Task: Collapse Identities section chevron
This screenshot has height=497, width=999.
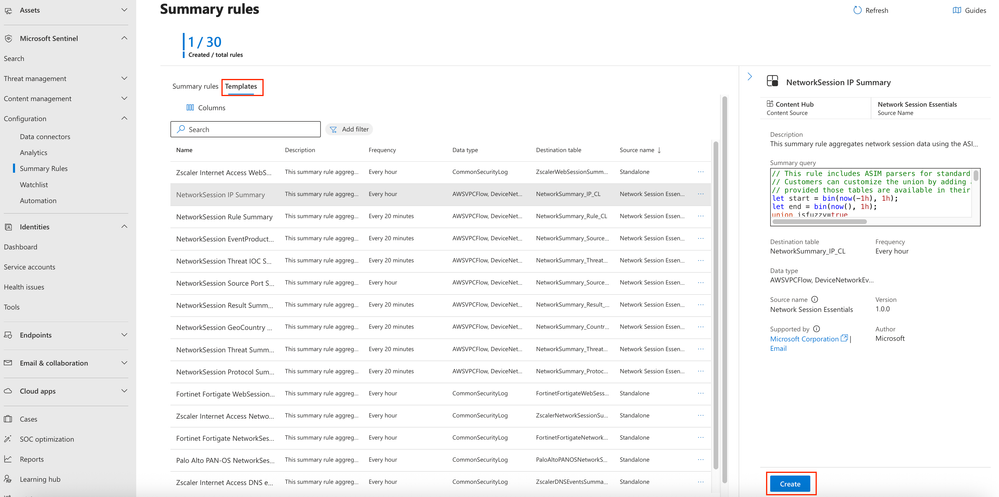Action: tap(124, 226)
